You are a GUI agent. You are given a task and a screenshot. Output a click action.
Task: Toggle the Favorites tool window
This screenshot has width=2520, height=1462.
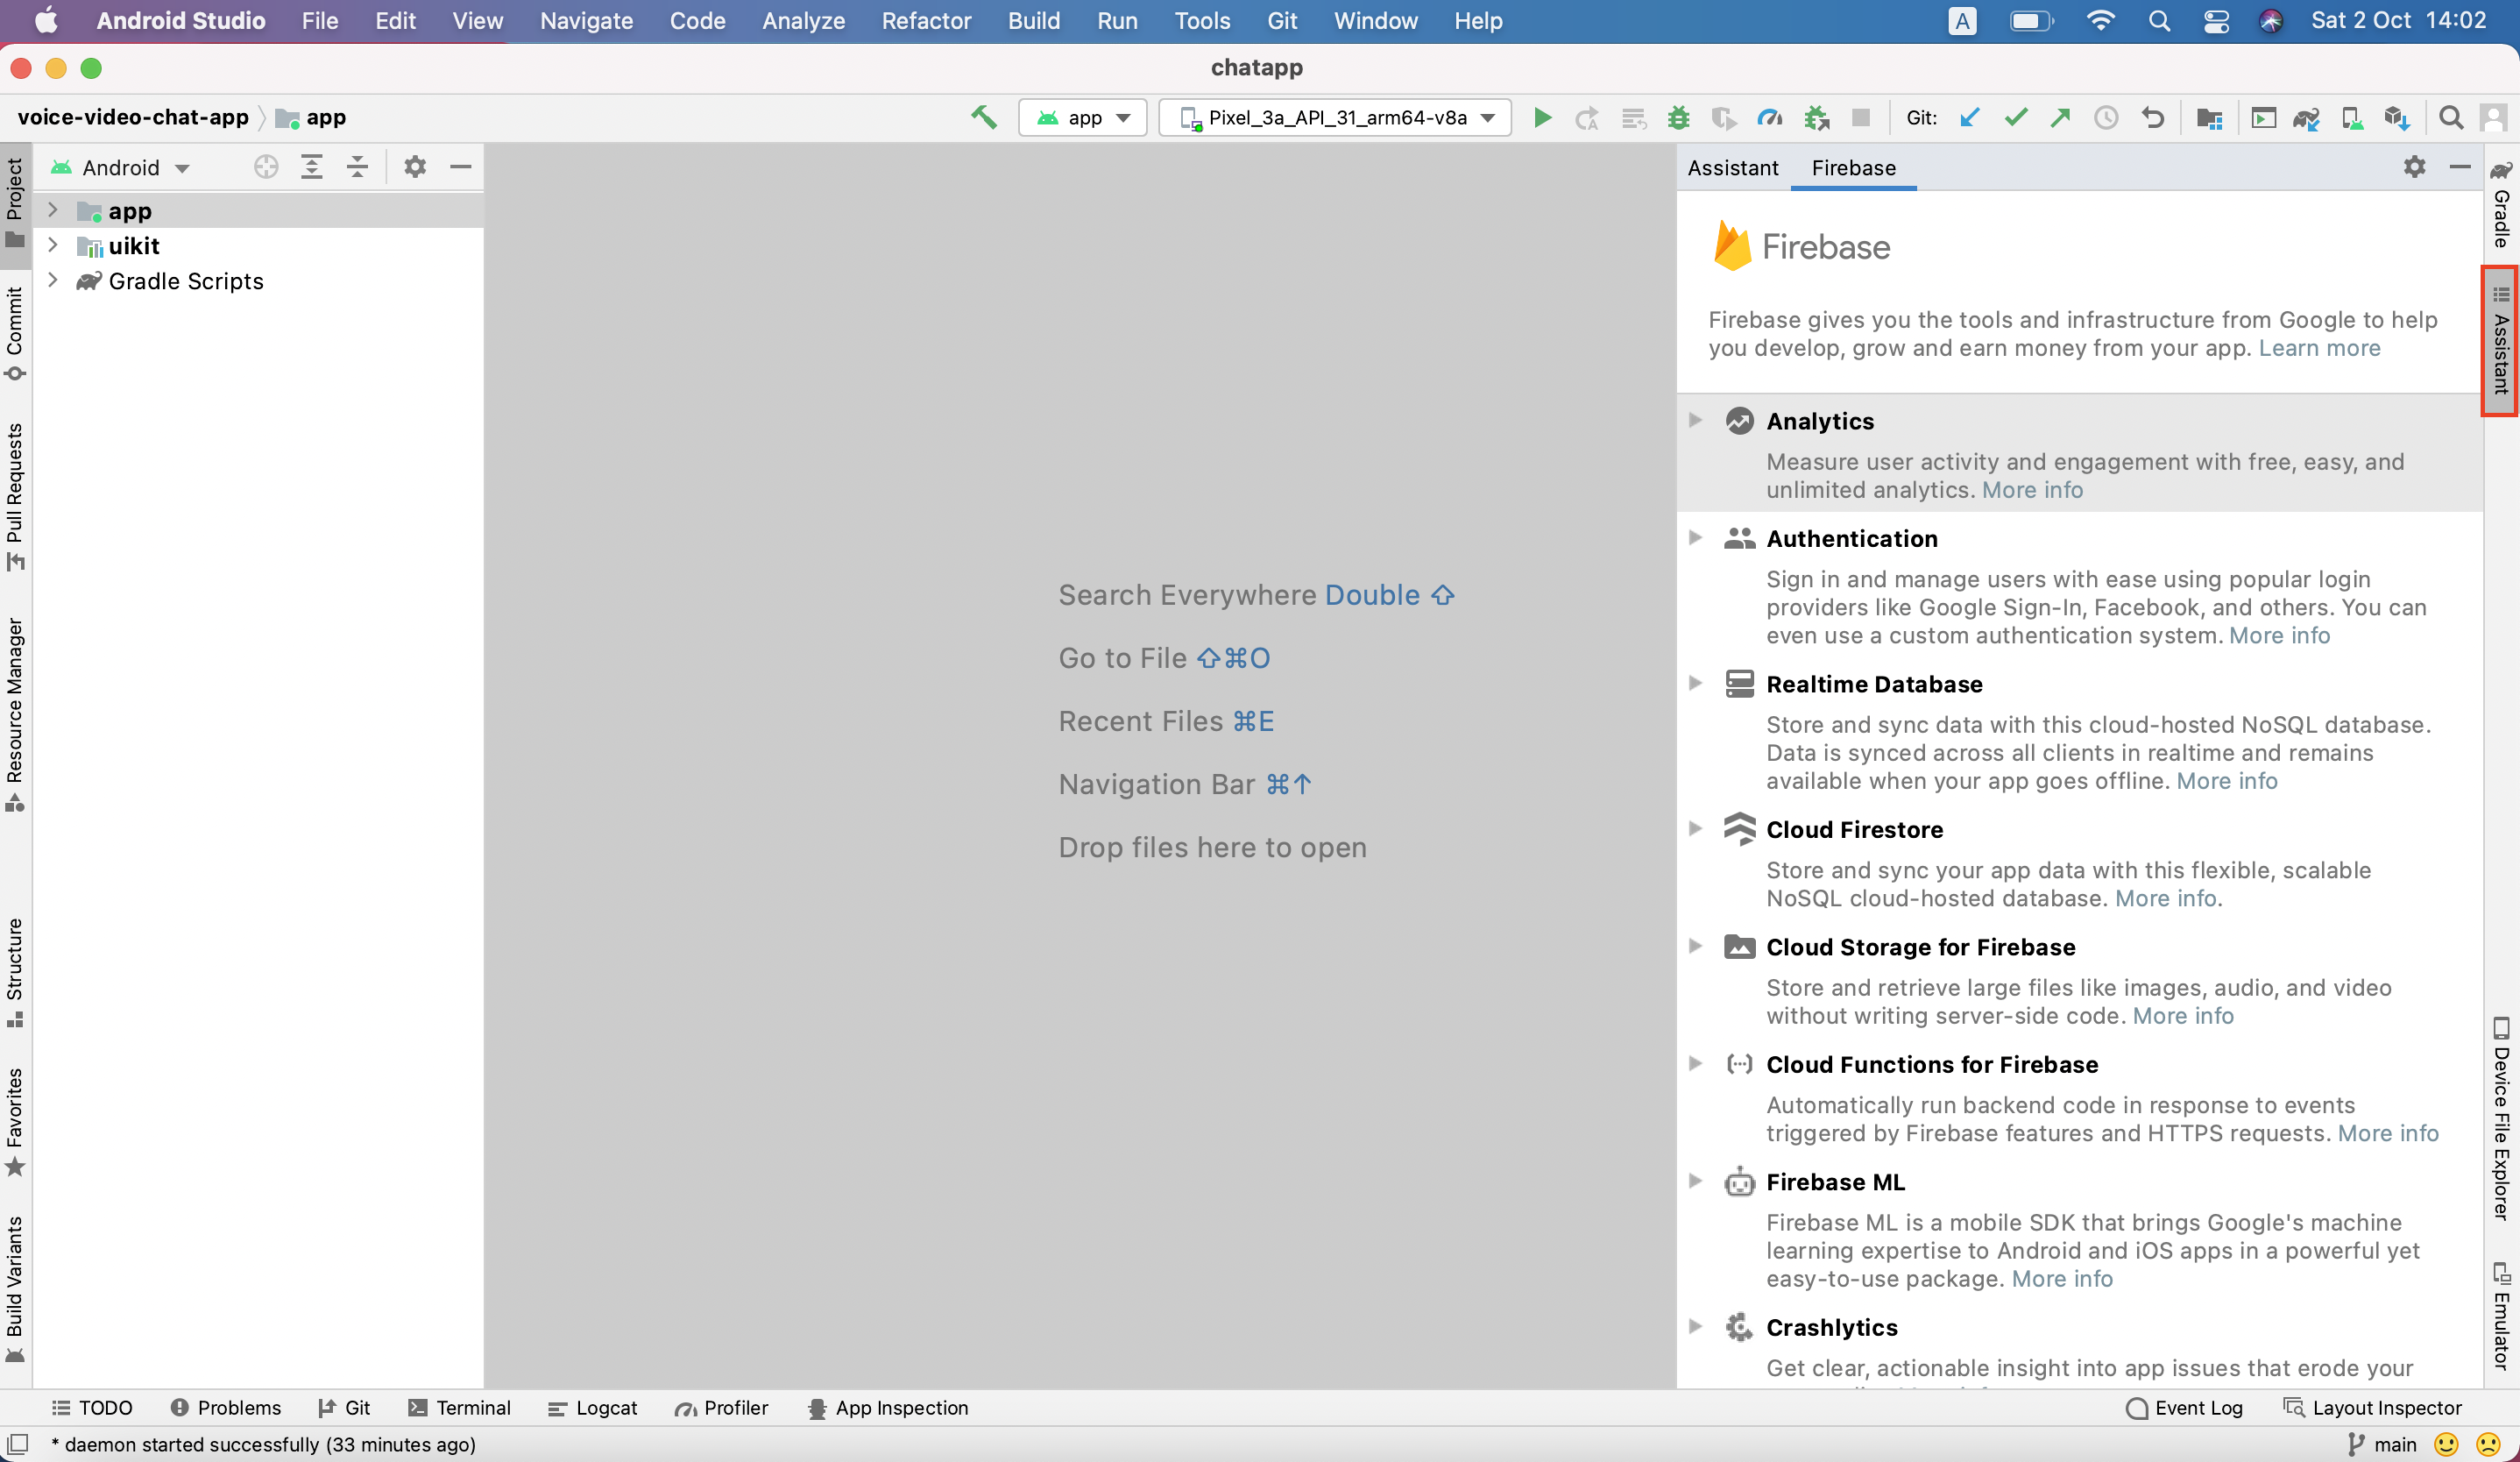[x=15, y=1122]
